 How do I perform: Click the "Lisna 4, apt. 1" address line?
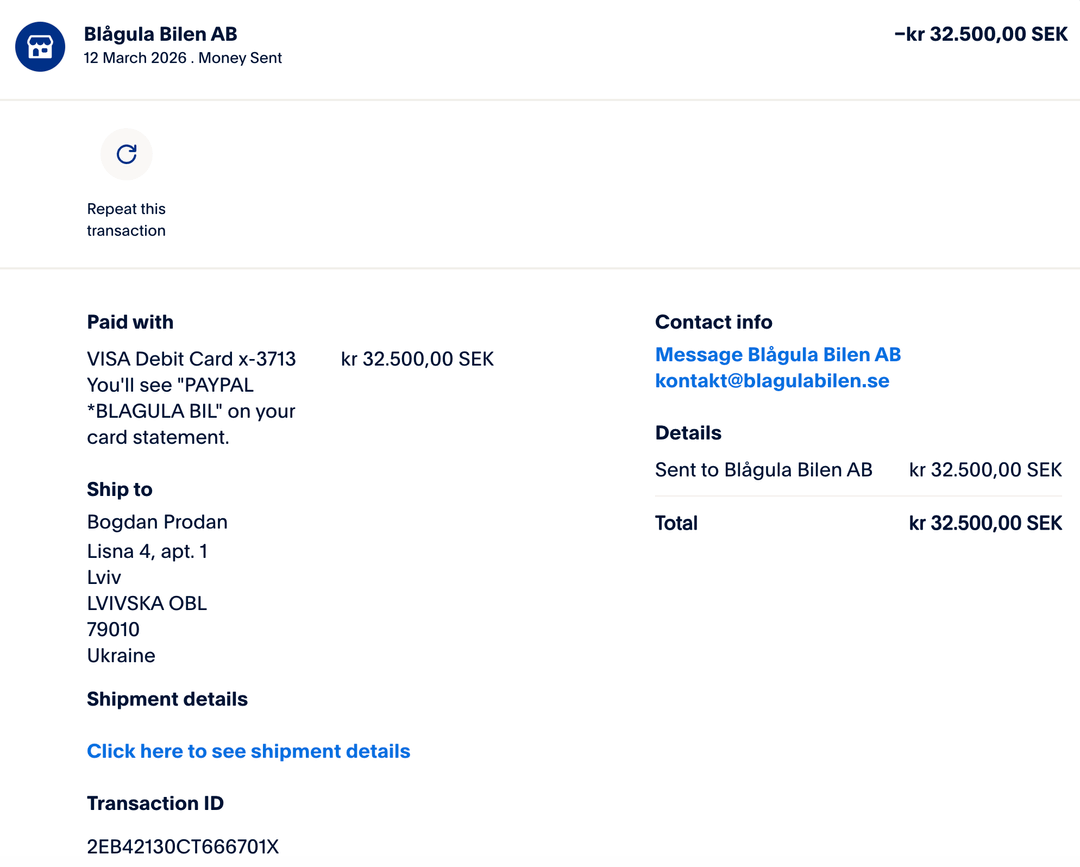pyautogui.click(x=147, y=551)
